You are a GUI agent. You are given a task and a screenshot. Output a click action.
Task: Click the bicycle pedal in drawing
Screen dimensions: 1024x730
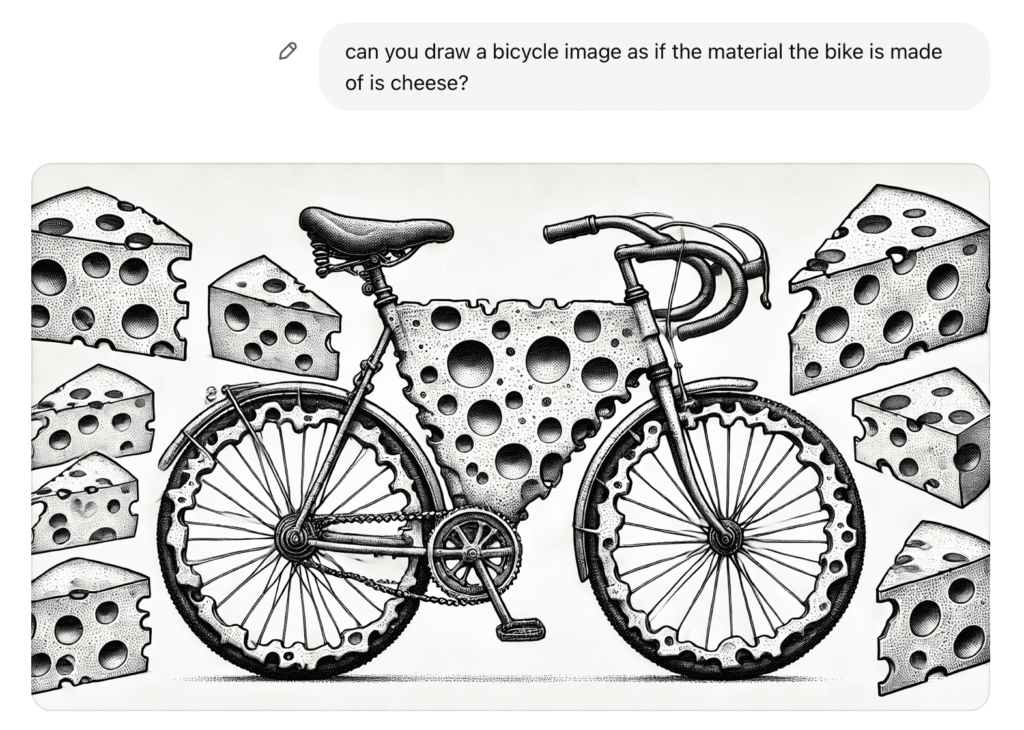pos(520,630)
